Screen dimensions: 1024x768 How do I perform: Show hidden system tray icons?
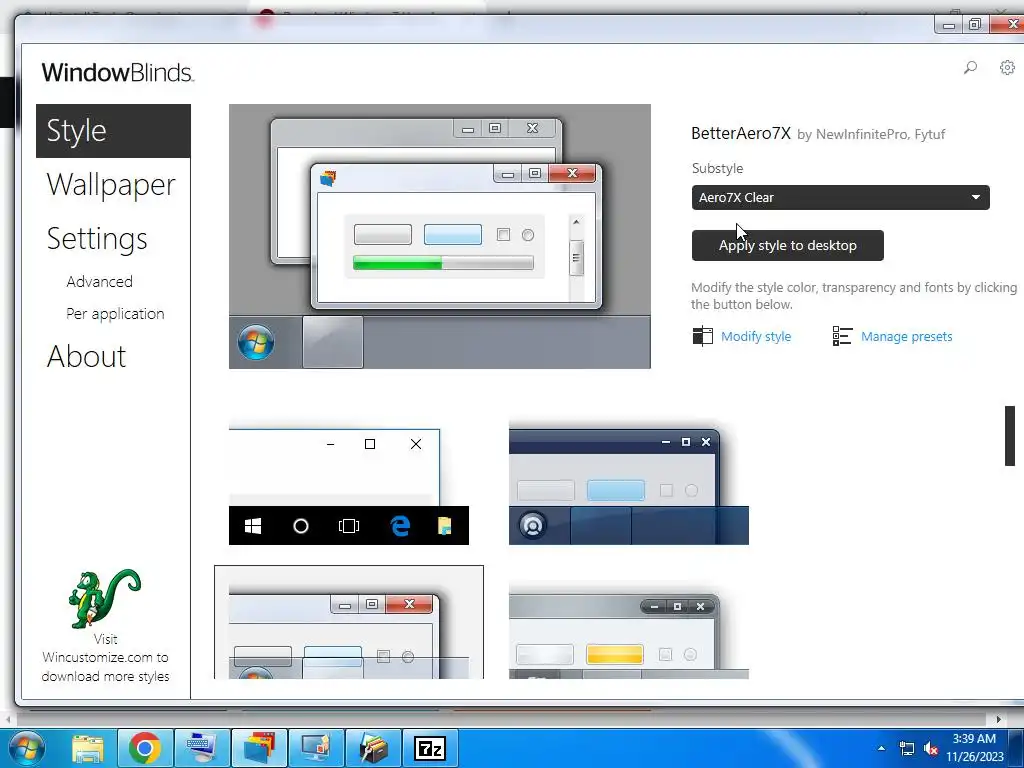(882, 748)
